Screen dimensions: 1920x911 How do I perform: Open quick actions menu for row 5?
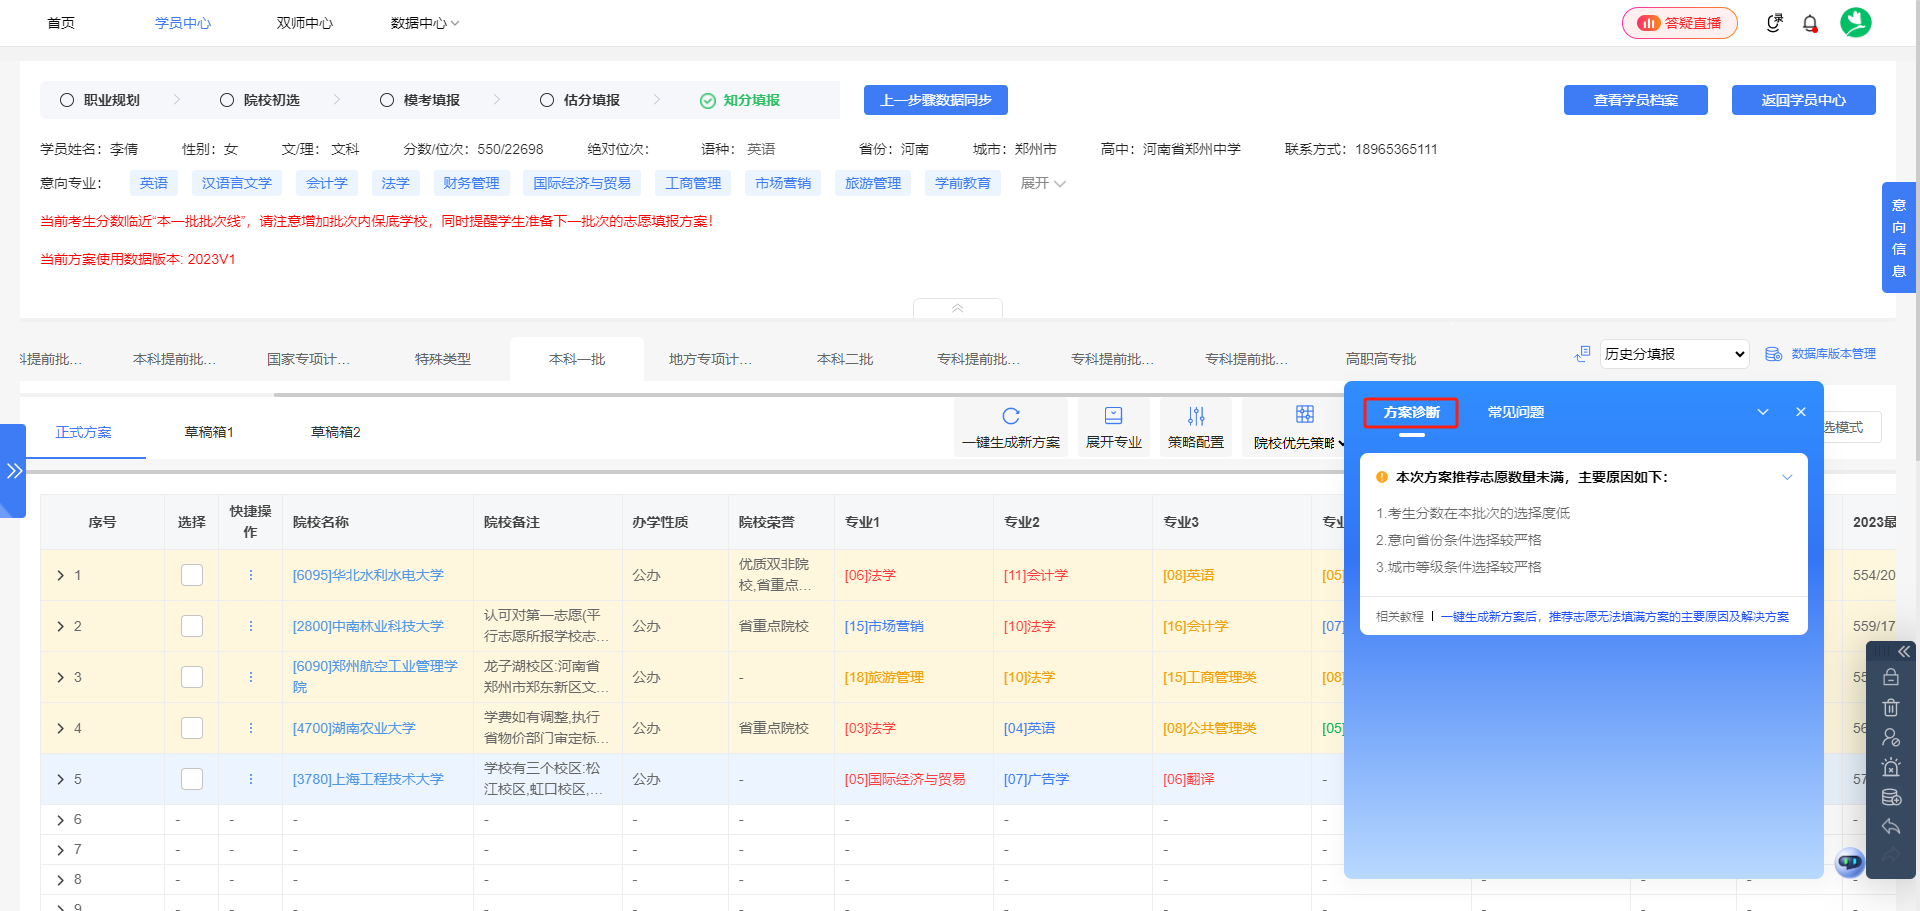tap(251, 779)
